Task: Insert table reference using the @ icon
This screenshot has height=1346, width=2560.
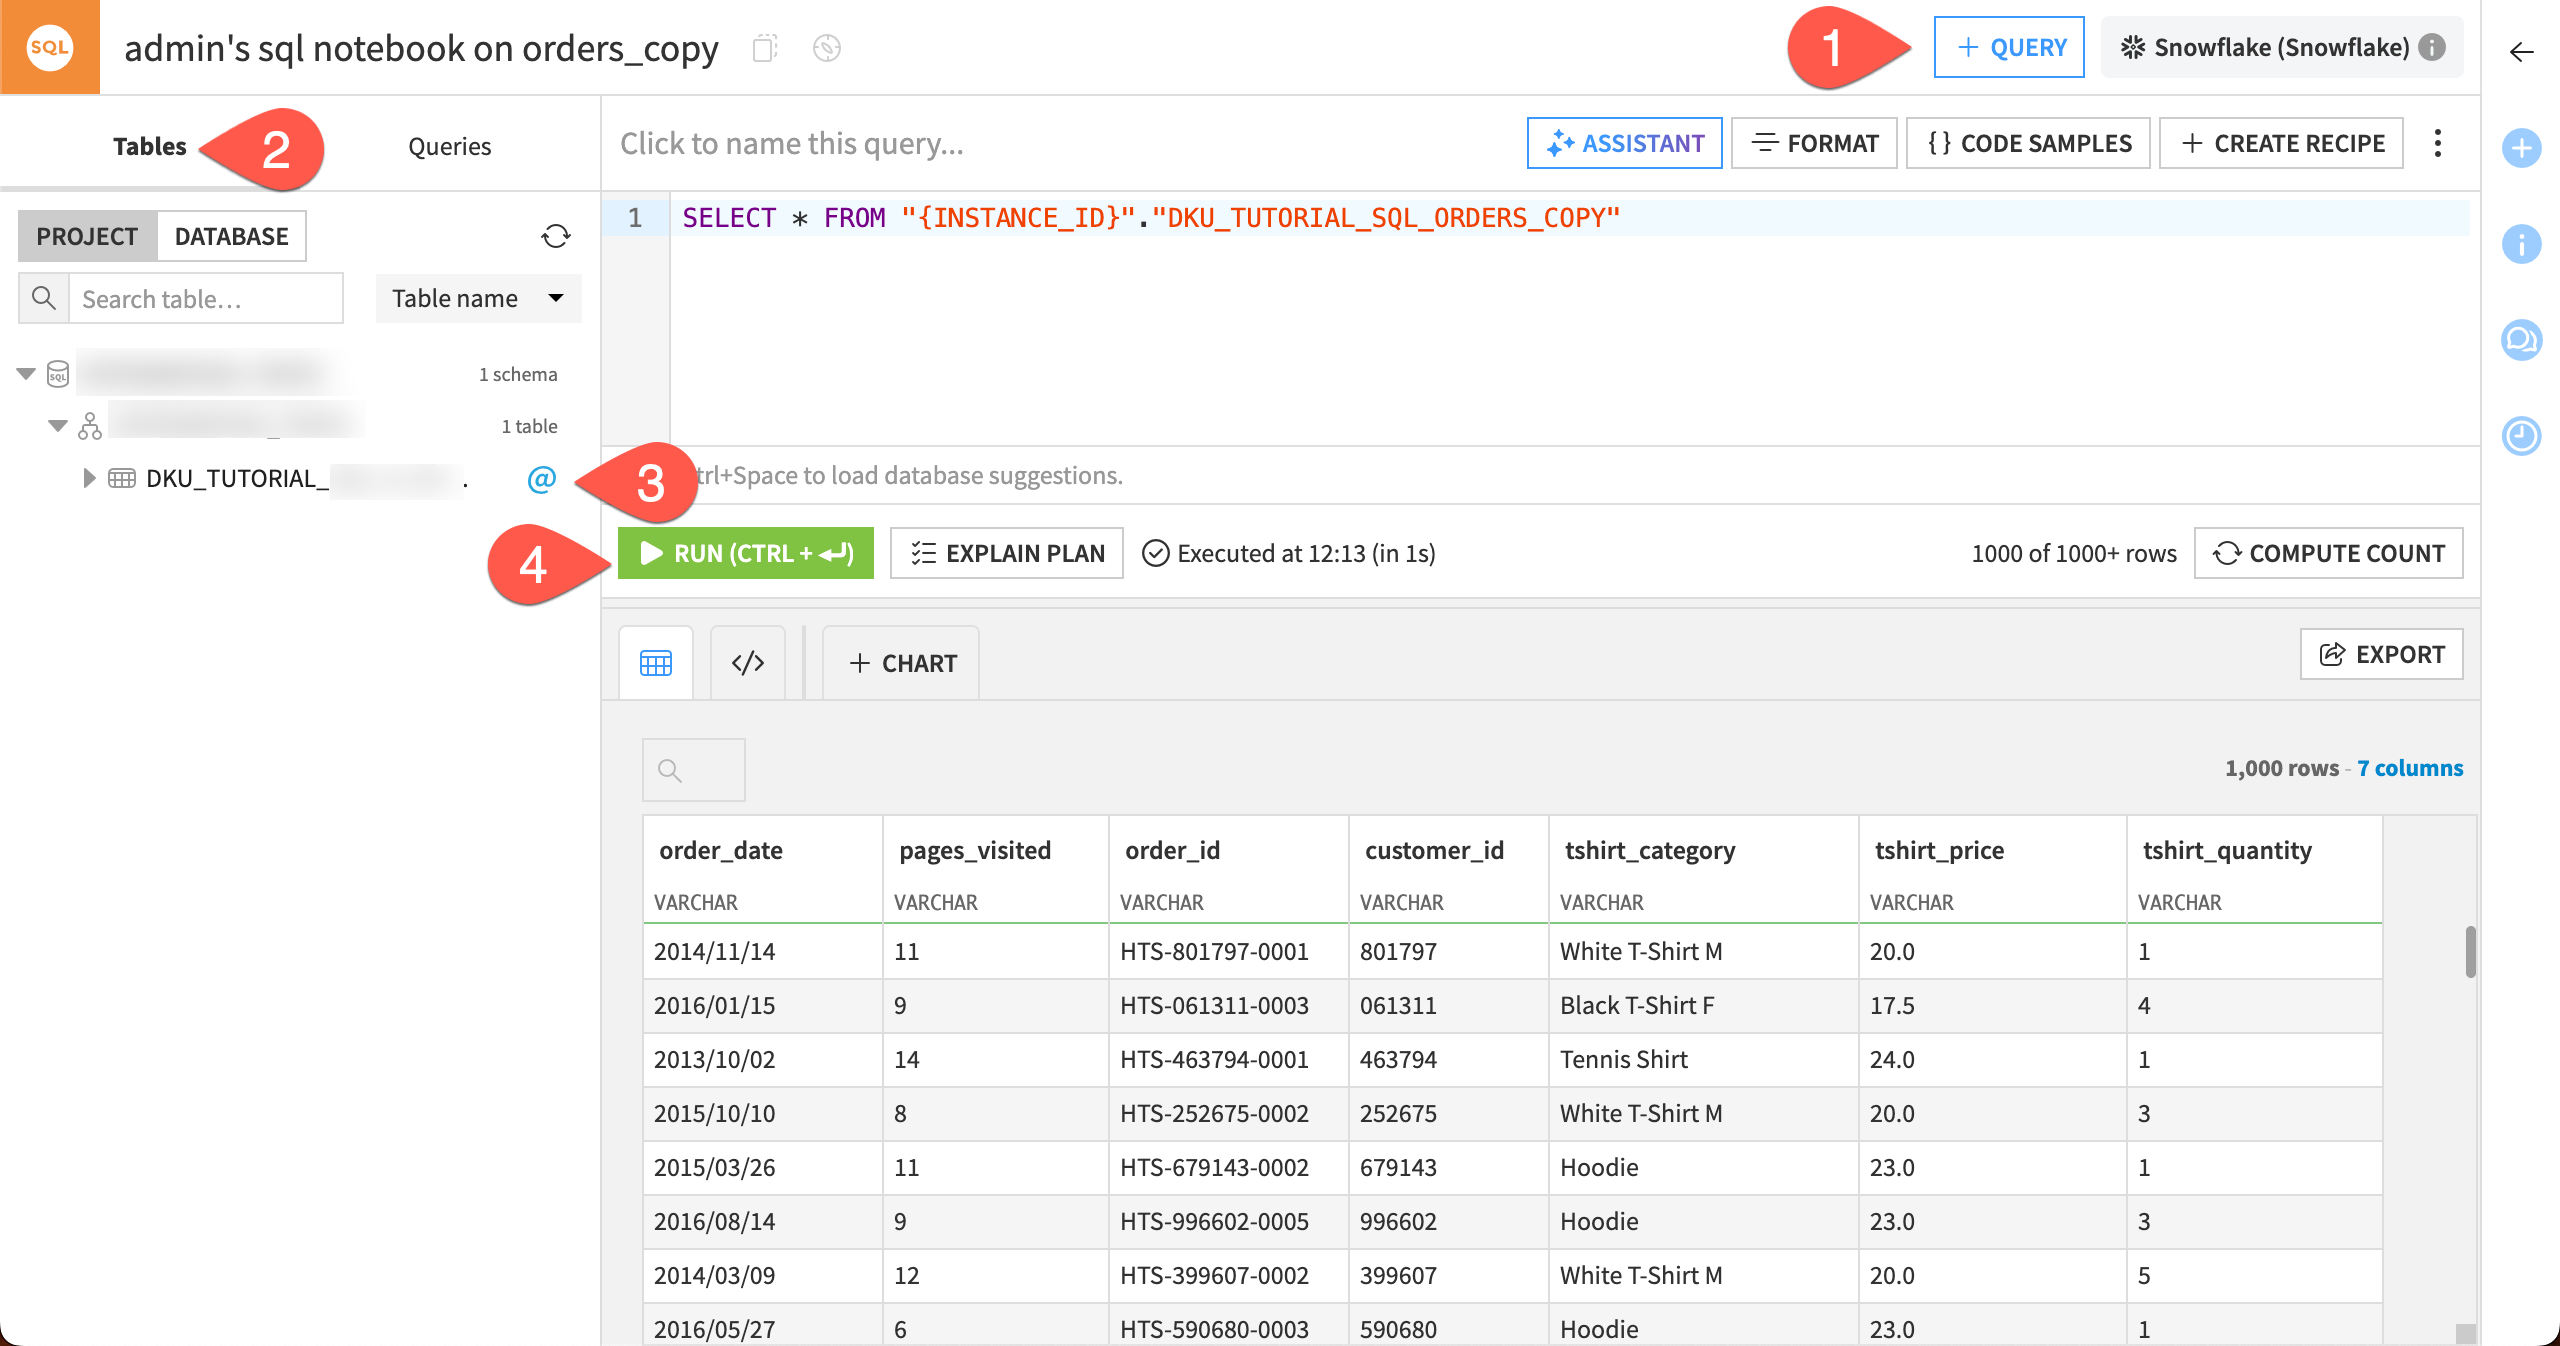Action: pyautogui.click(x=539, y=480)
